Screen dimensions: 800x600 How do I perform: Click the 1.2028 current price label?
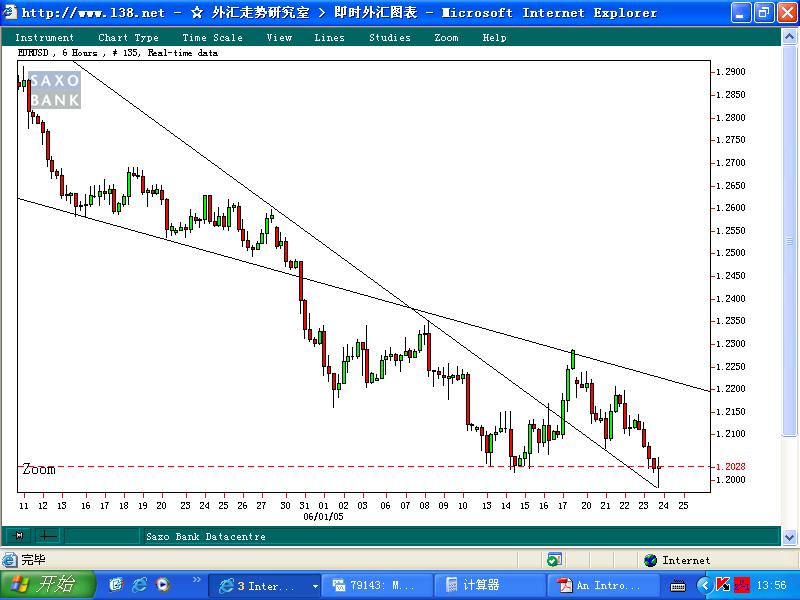(x=731, y=467)
